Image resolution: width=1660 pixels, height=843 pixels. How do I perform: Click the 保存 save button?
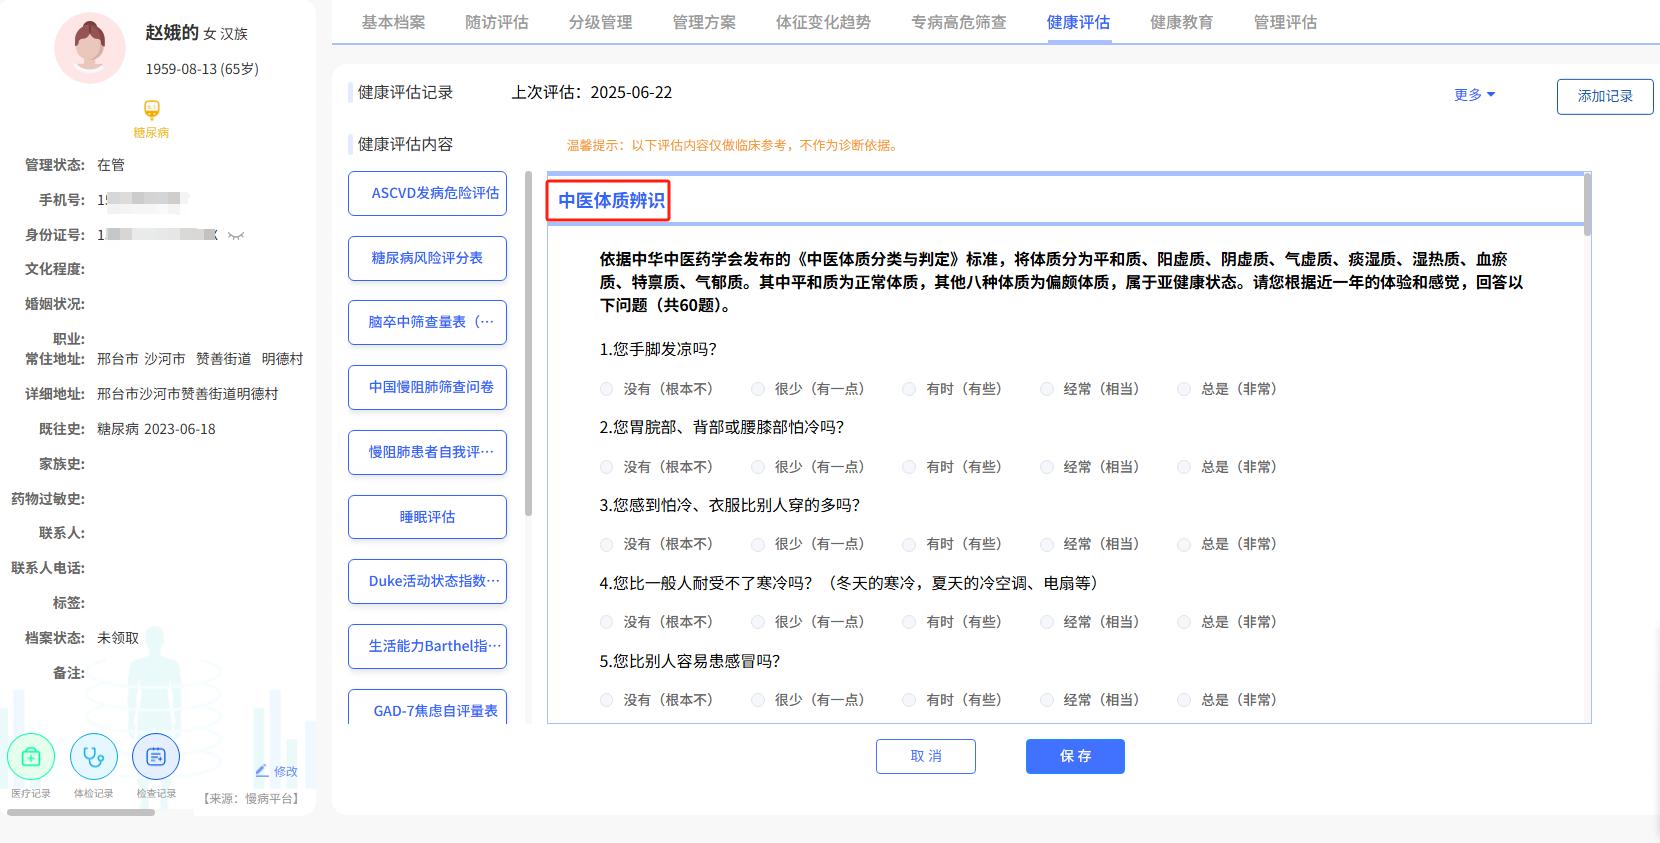[x=1075, y=756]
